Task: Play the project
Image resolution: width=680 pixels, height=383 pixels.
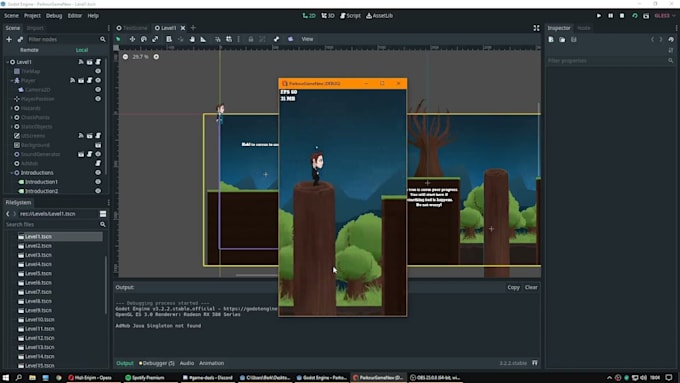Action: pos(599,16)
